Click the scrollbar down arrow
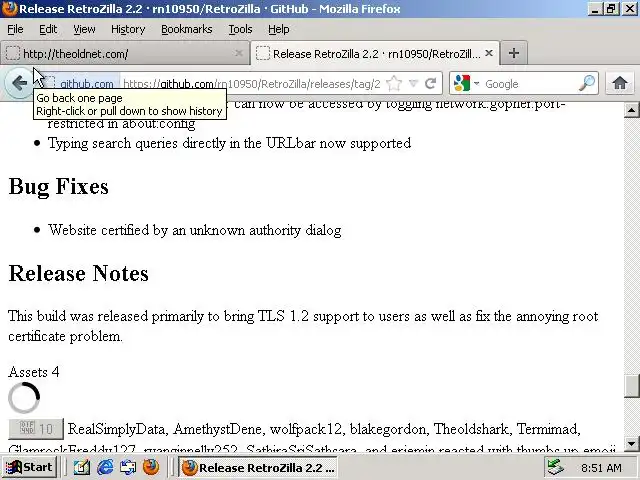This screenshot has height=480, width=640. [631, 443]
